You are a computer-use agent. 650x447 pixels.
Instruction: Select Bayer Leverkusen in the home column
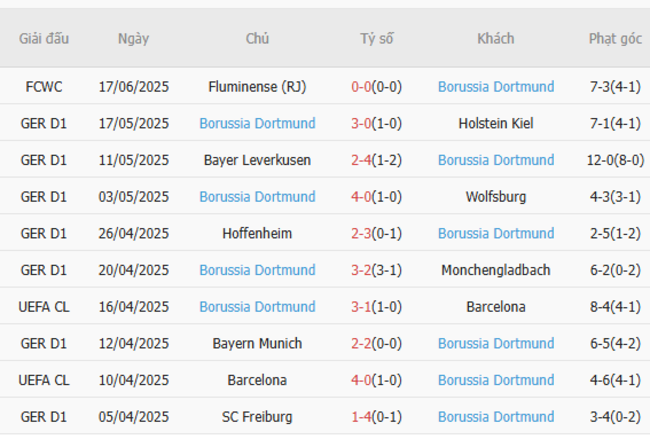coord(257,160)
